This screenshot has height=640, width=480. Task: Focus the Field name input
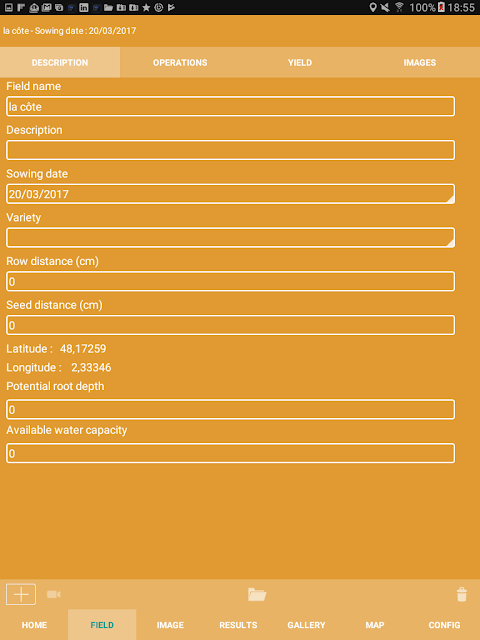230,107
